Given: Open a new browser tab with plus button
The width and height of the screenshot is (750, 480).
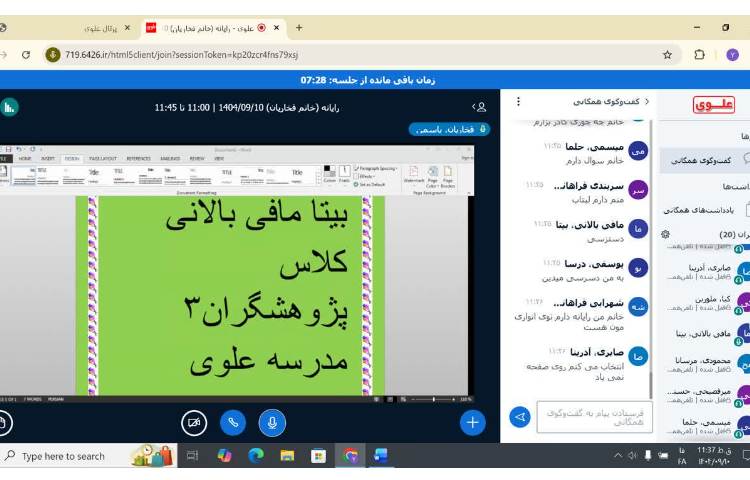Looking at the screenshot, I should pos(299,28).
